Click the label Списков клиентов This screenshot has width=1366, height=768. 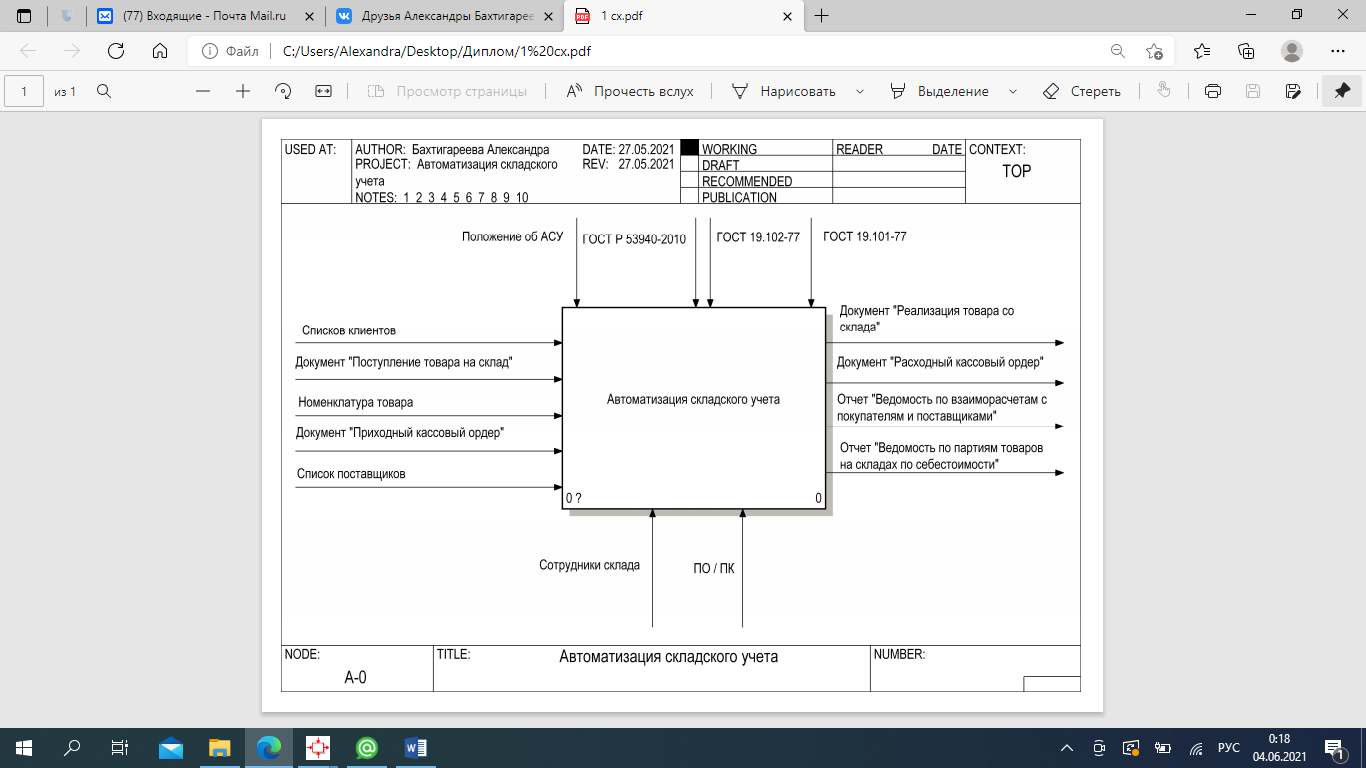[349, 330]
